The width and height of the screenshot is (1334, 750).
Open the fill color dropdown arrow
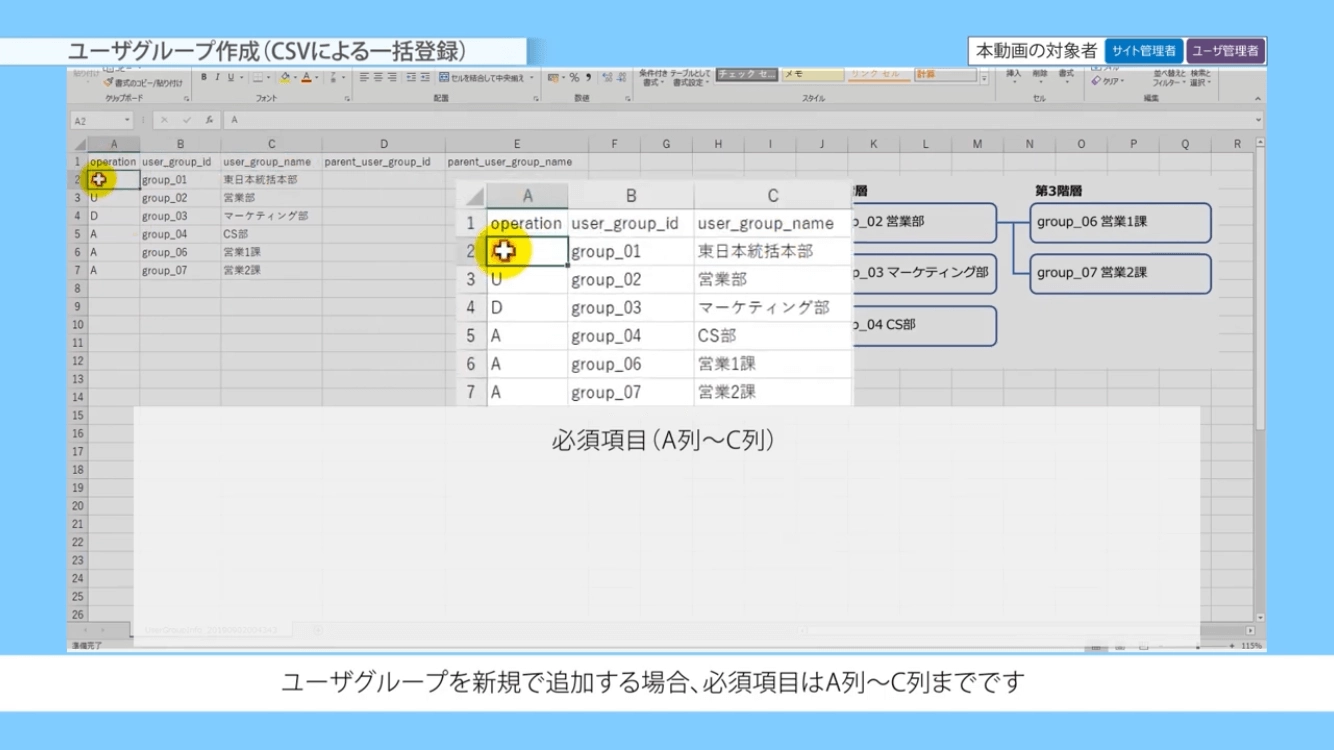[x=296, y=77]
